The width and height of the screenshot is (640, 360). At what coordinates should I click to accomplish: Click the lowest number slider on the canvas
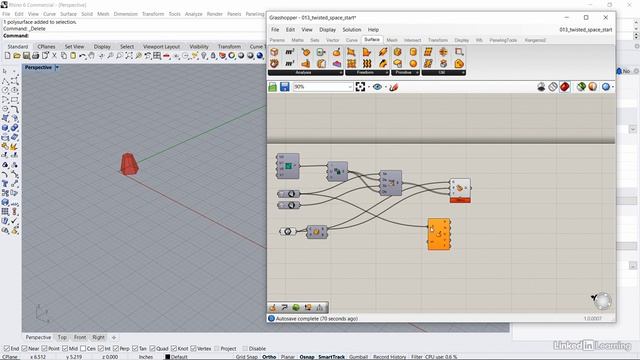coord(288,231)
